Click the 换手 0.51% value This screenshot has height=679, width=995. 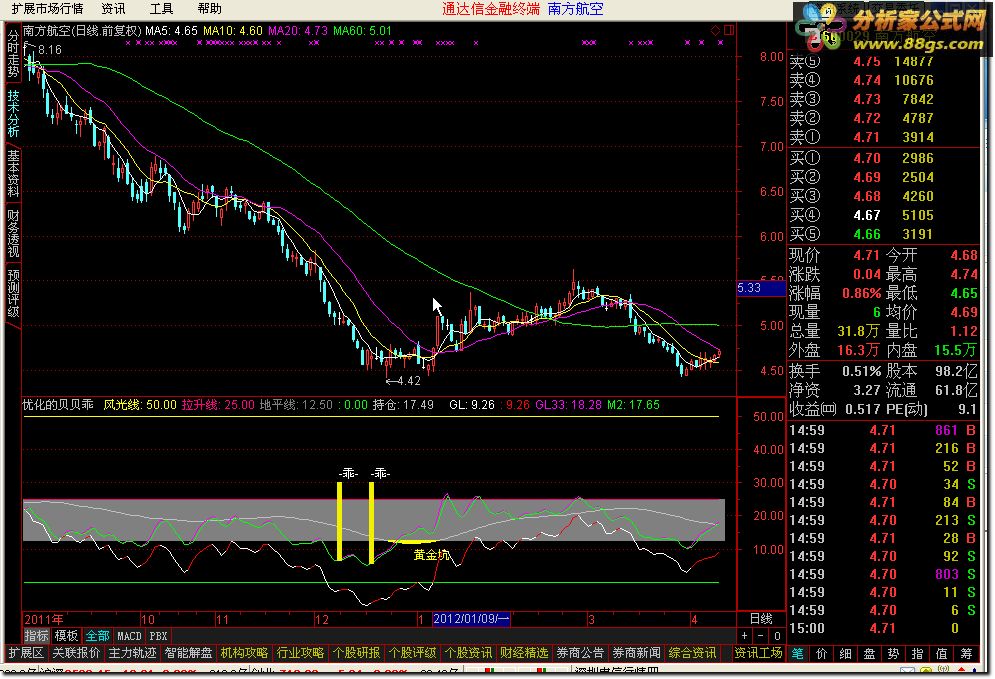click(x=861, y=371)
